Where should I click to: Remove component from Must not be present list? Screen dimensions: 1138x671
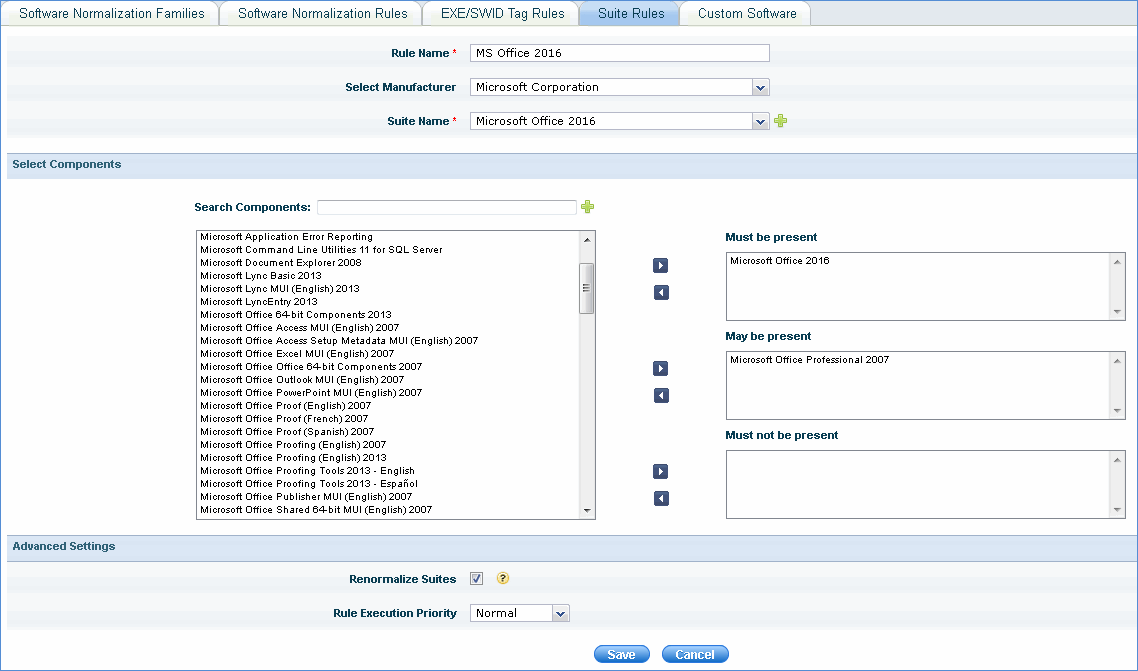[x=660, y=499]
